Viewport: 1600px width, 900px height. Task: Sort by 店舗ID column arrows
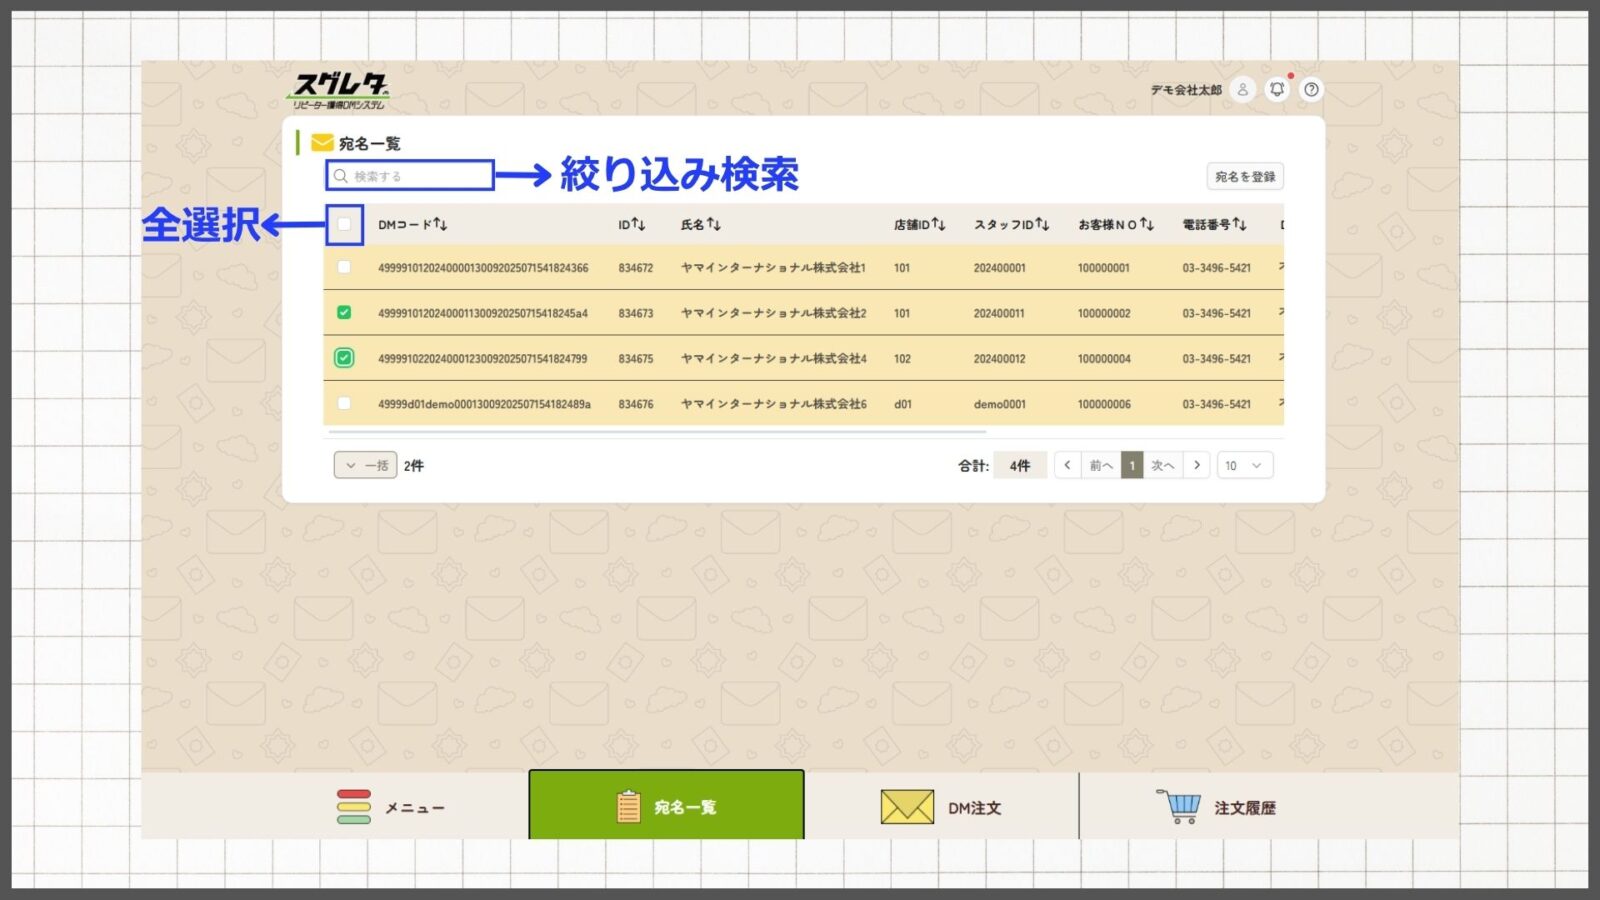point(938,225)
